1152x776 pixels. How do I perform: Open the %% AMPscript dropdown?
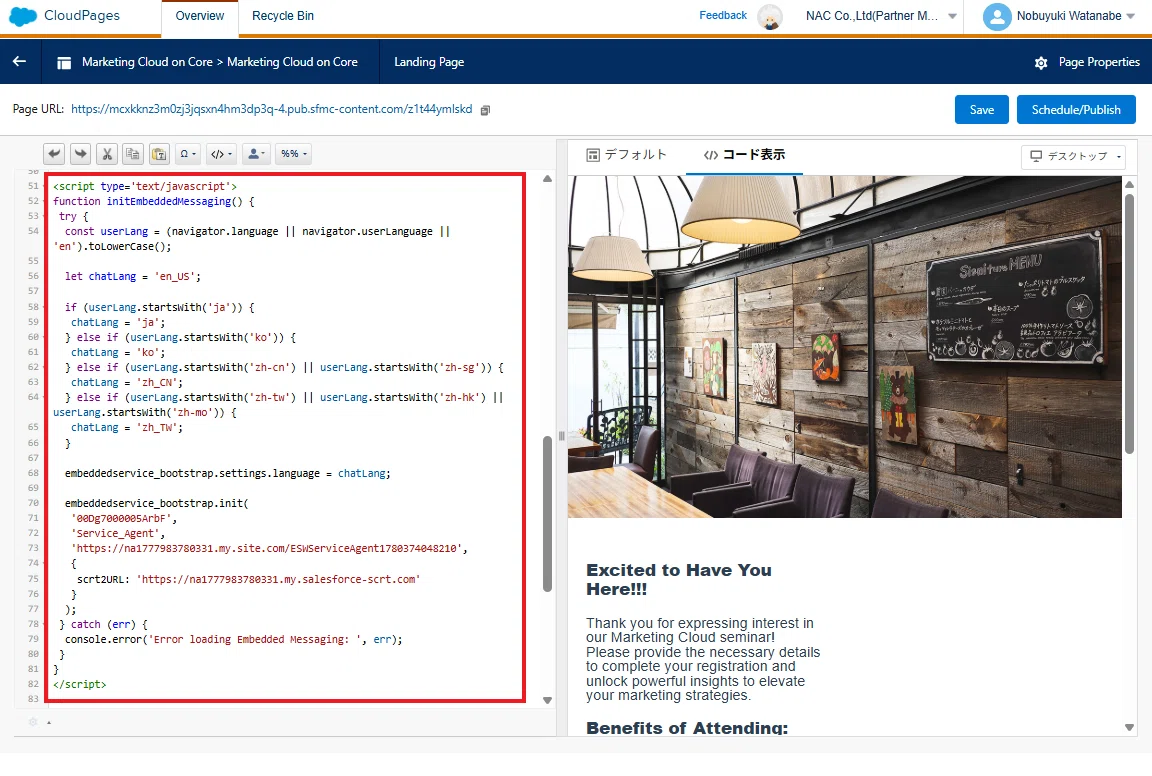tap(293, 154)
